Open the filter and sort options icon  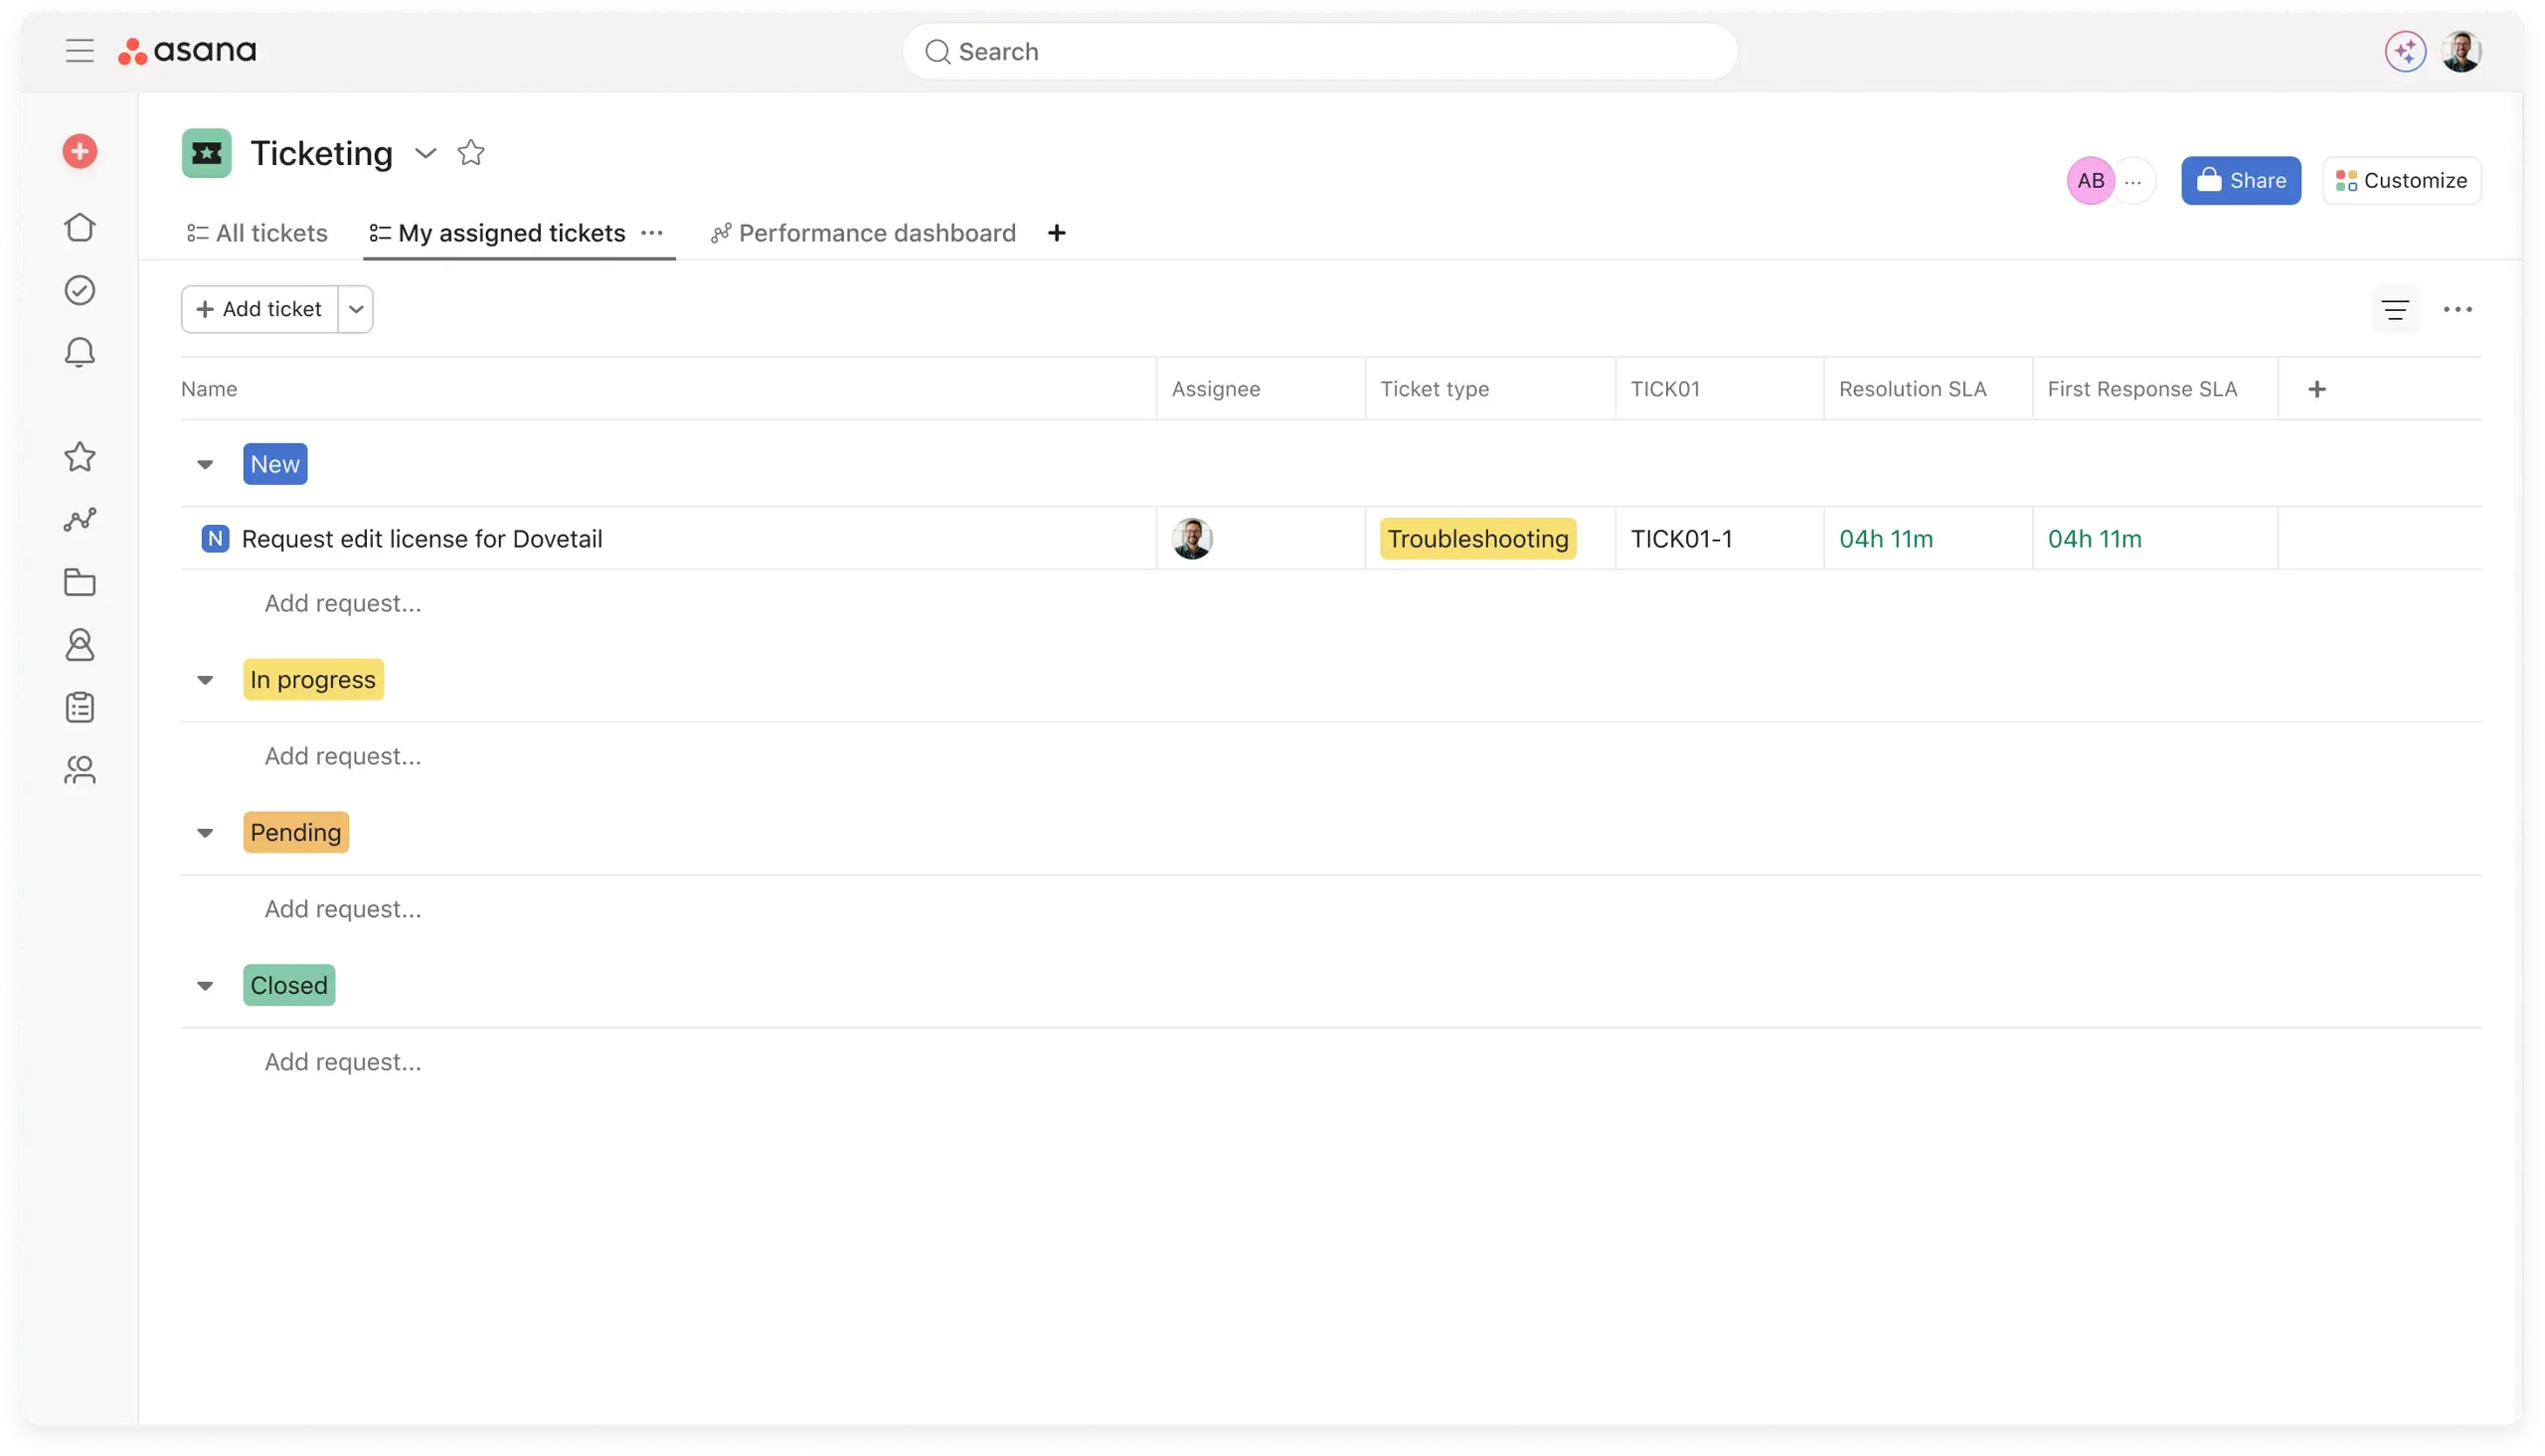pos(2394,310)
